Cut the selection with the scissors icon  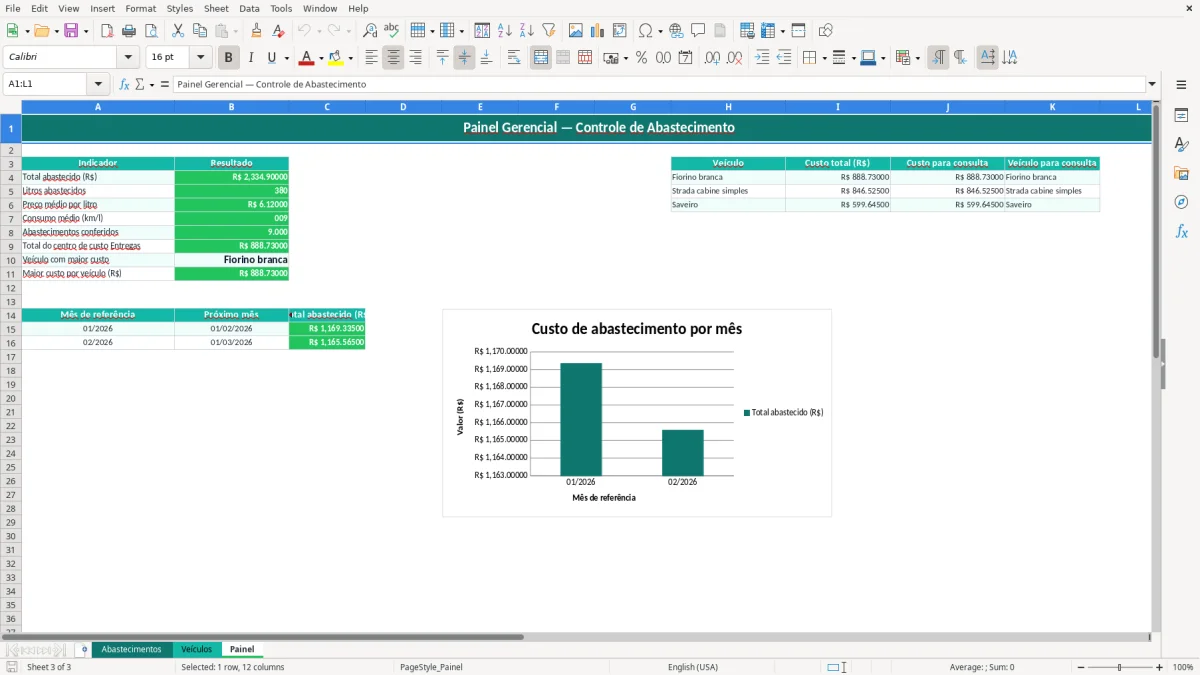178,31
